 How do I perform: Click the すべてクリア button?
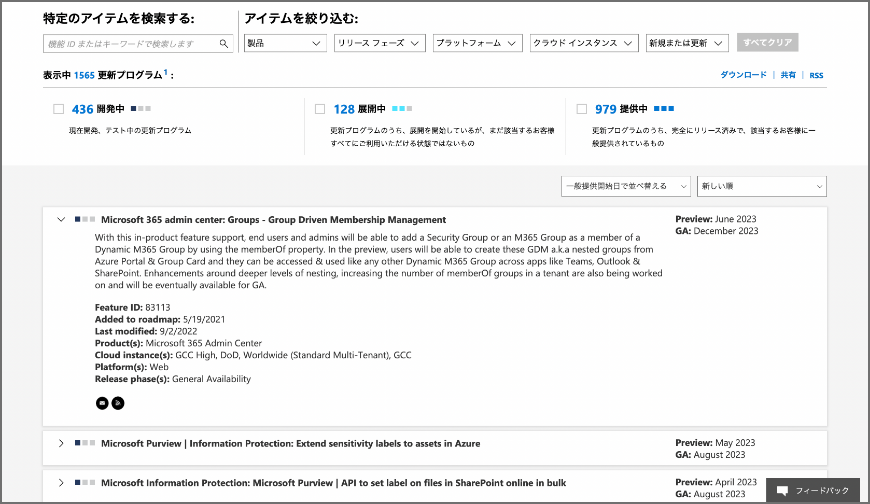[x=767, y=43]
